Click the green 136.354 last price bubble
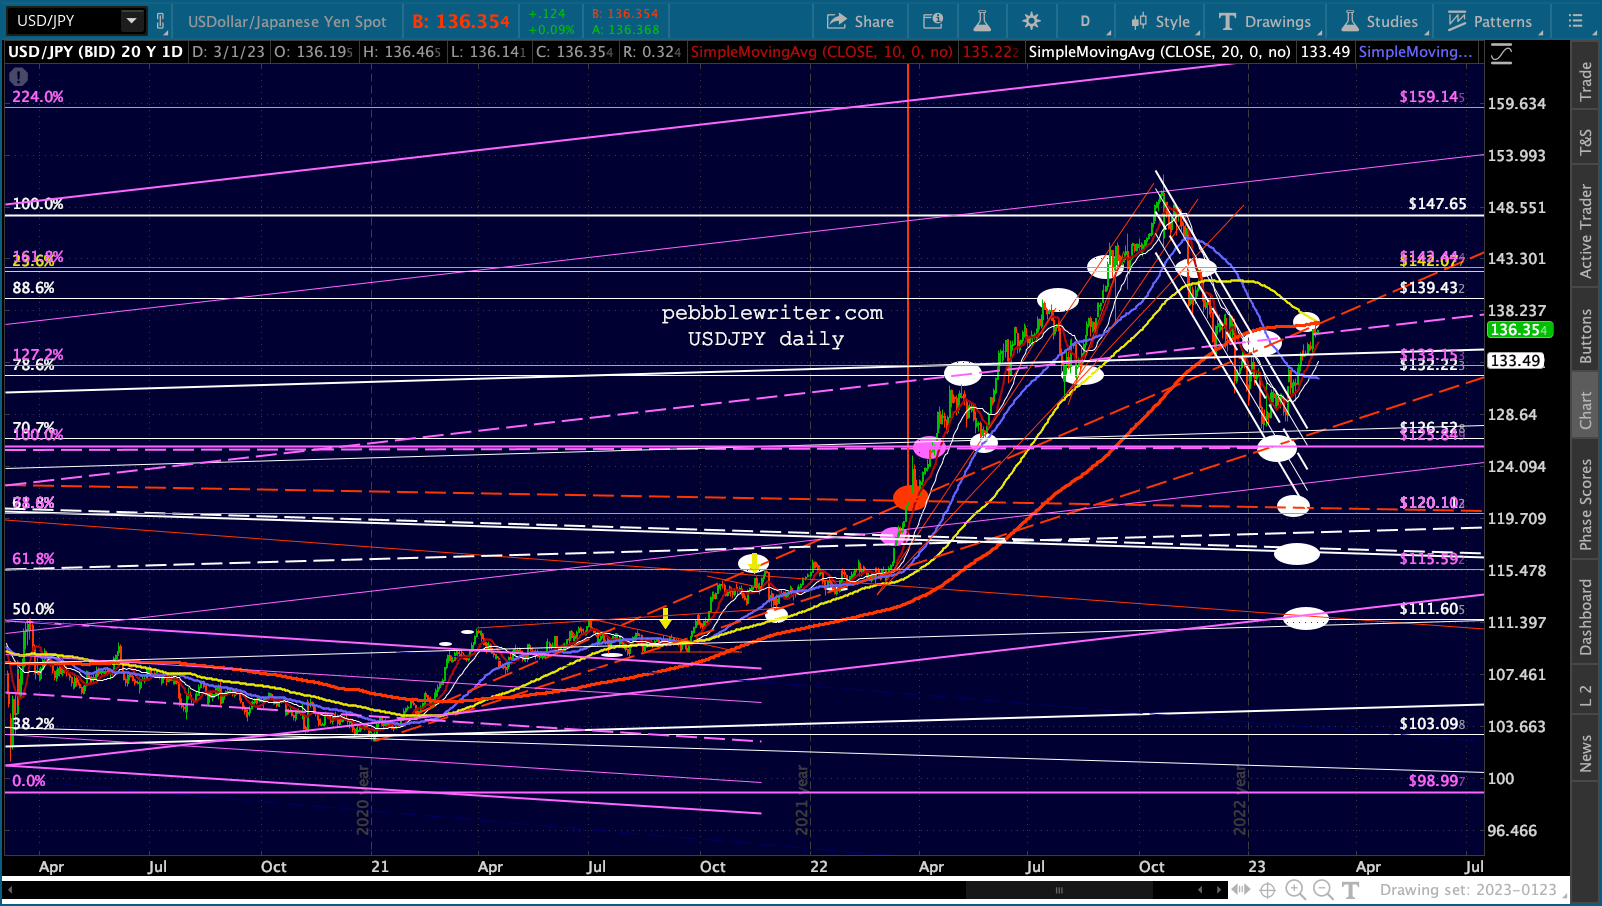Image resolution: width=1602 pixels, height=906 pixels. click(1518, 330)
